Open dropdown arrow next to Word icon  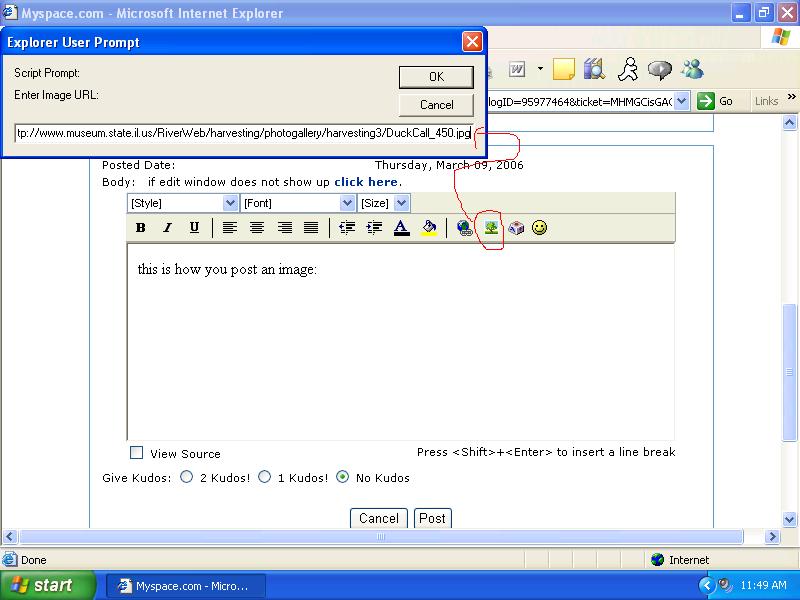pos(540,69)
